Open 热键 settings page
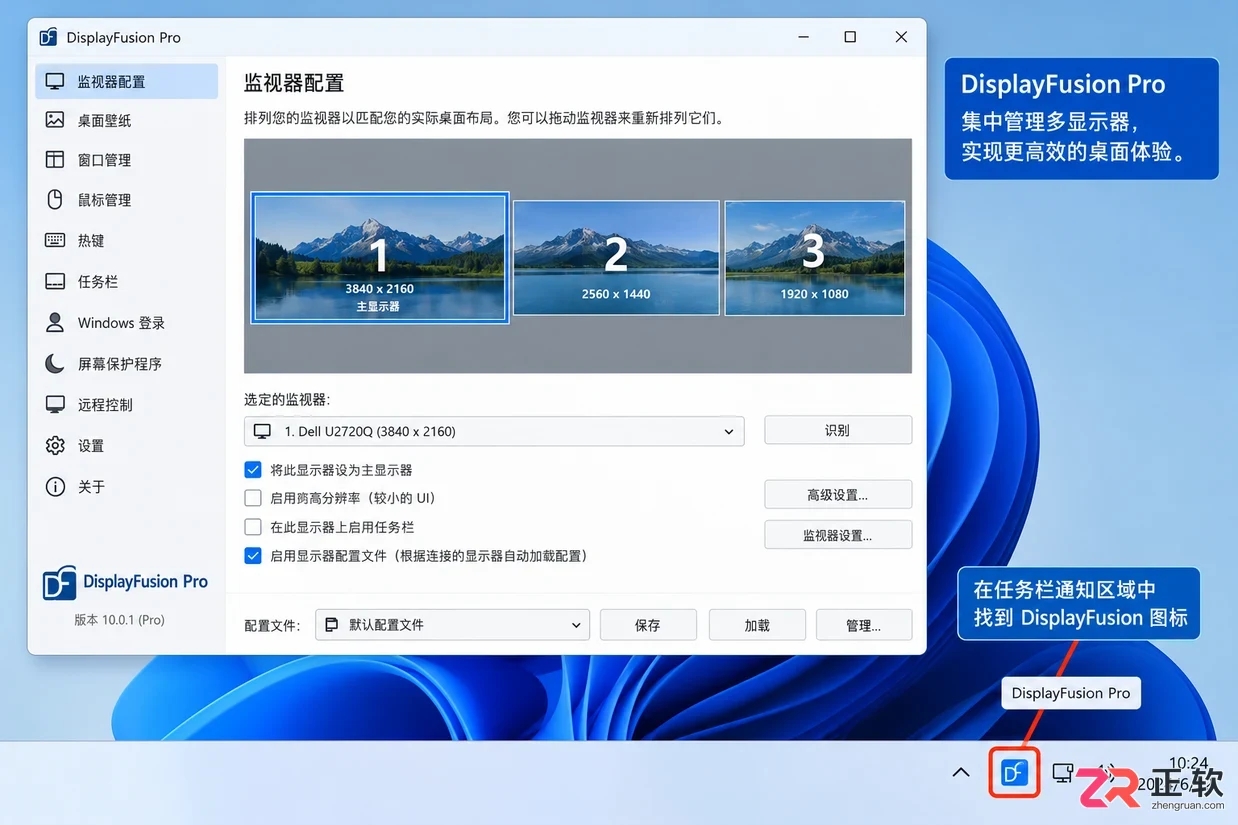 [x=127, y=240]
